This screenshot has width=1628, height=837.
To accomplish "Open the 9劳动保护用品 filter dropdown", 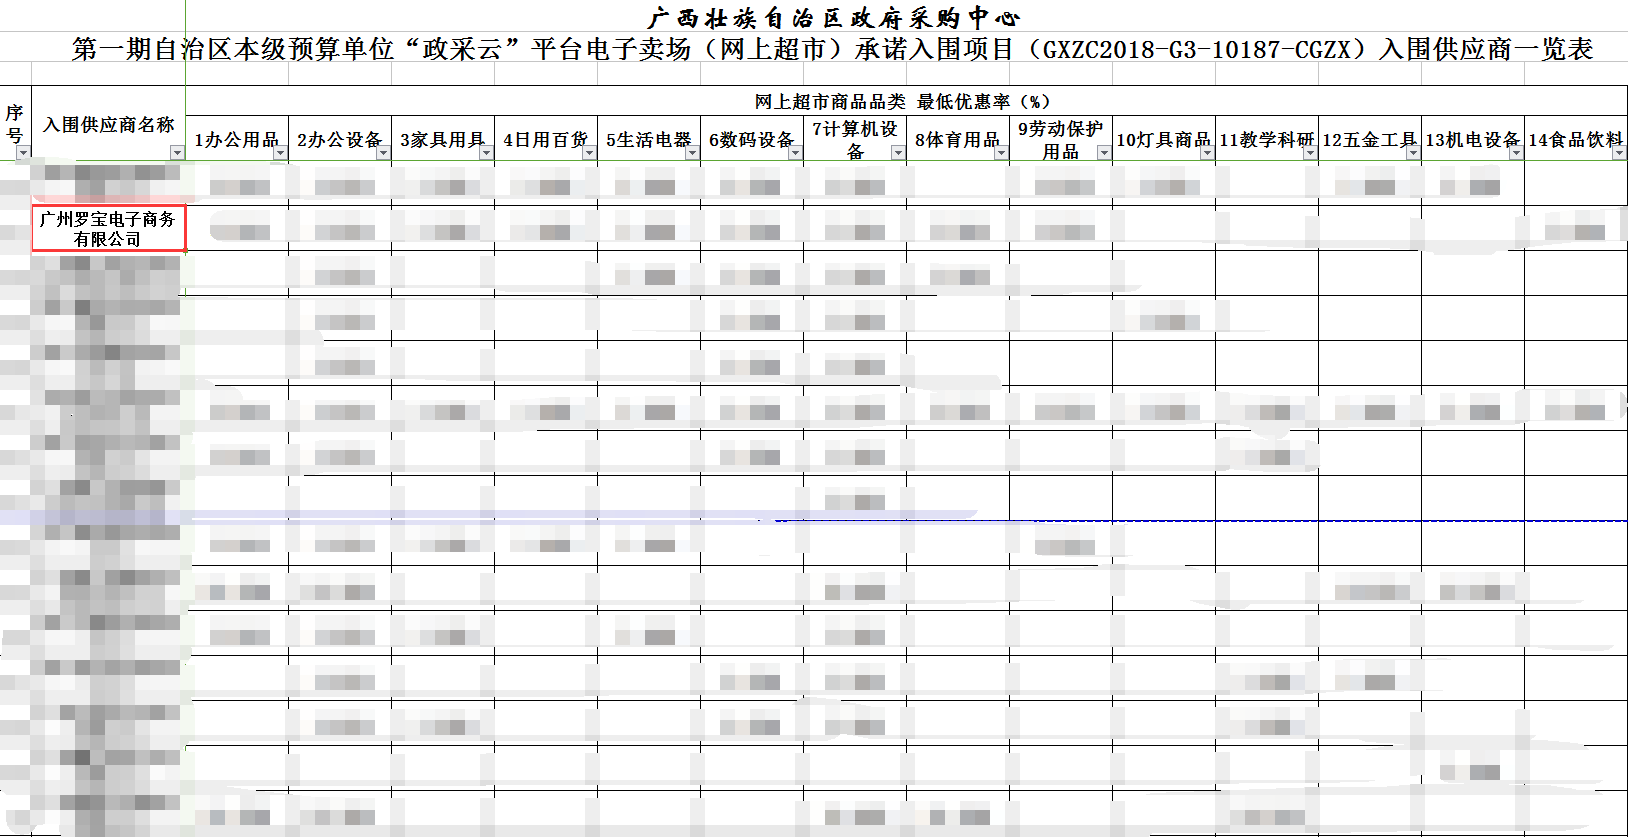I will coord(1104,153).
